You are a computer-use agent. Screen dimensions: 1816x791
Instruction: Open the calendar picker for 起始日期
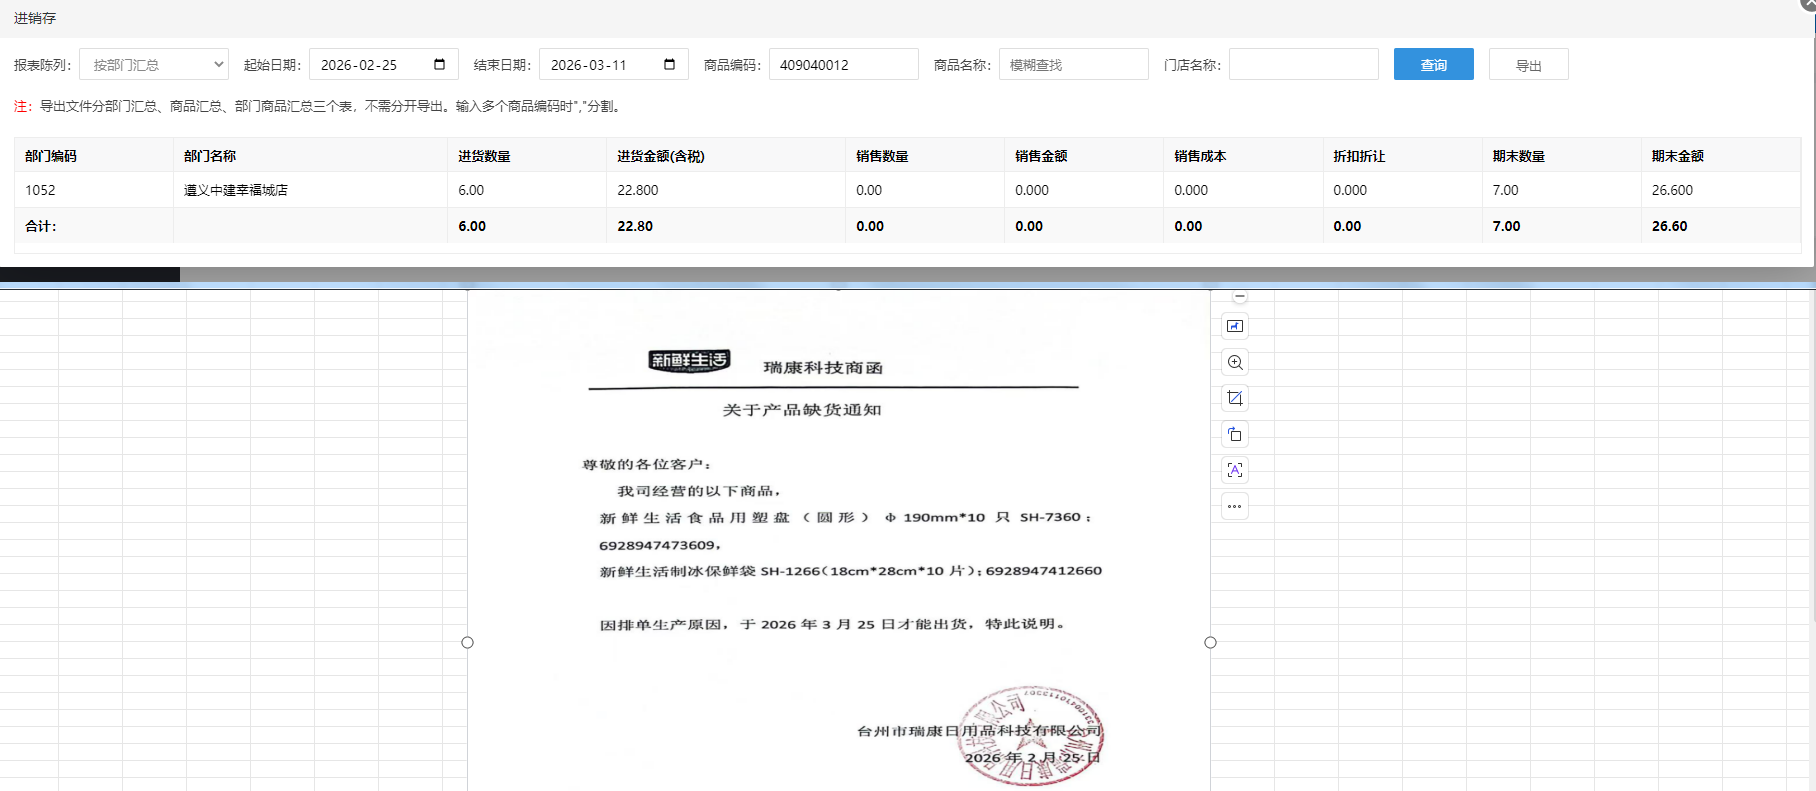[439, 65]
